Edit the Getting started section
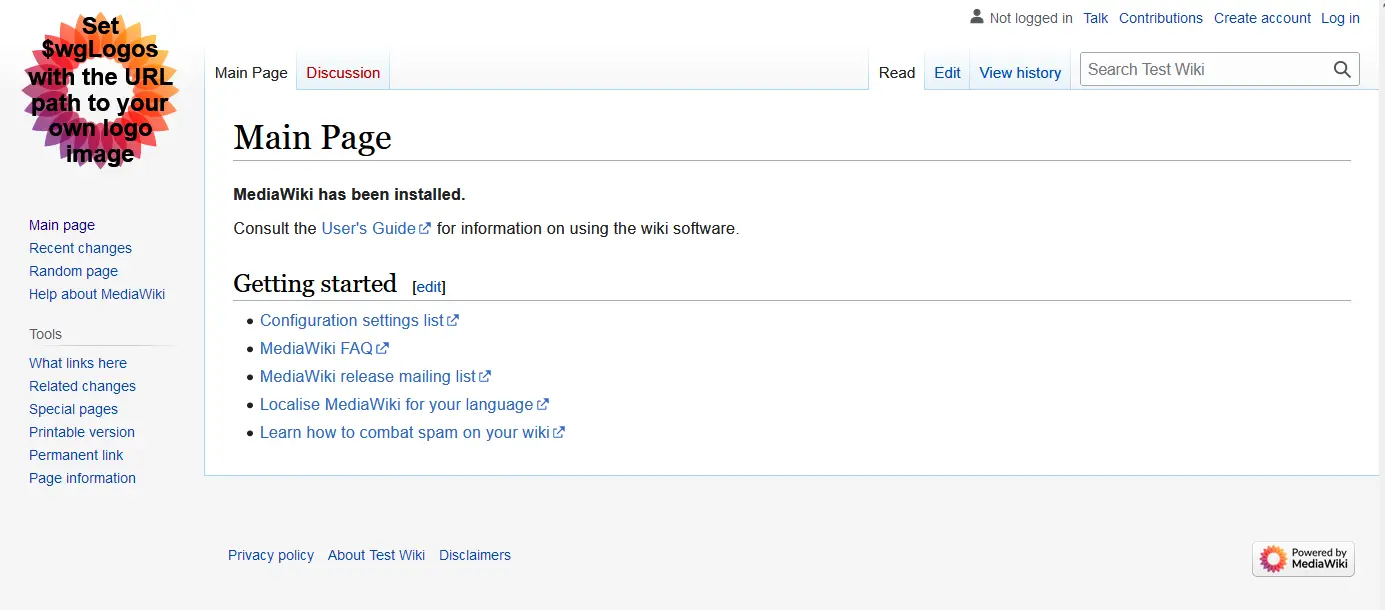Viewport: 1385px width, 610px height. point(429,287)
